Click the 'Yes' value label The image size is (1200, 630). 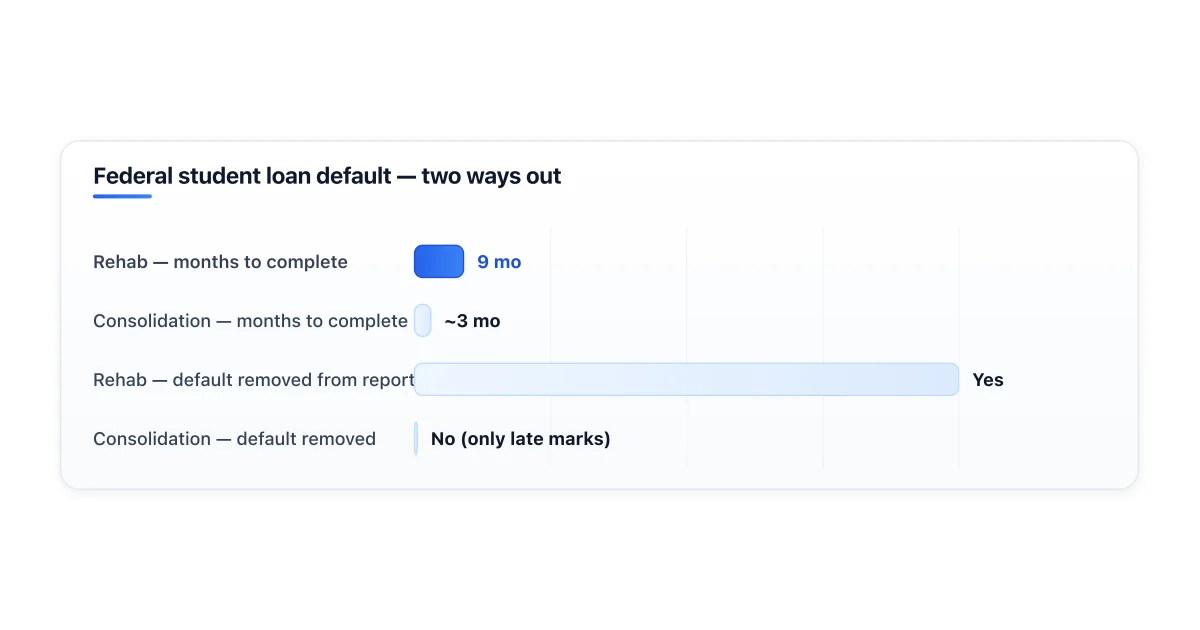988,380
